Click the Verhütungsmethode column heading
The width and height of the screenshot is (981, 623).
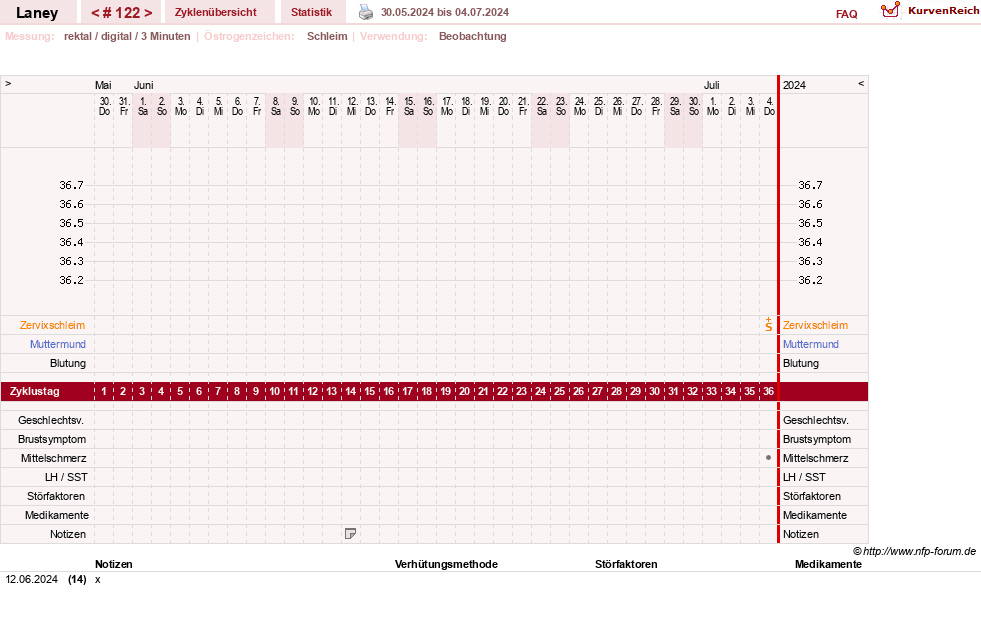click(446, 564)
